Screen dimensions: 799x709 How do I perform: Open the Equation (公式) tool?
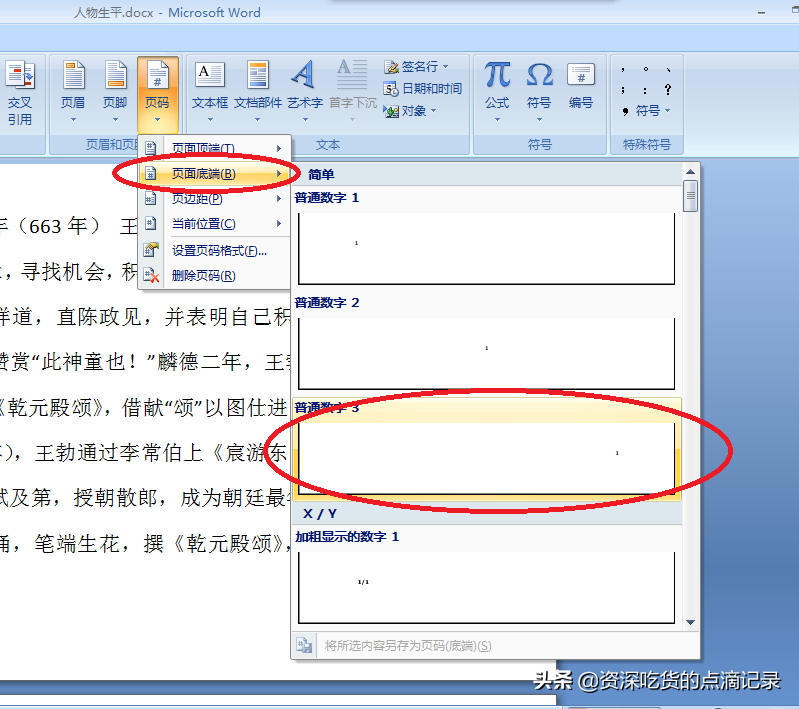click(x=497, y=92)
